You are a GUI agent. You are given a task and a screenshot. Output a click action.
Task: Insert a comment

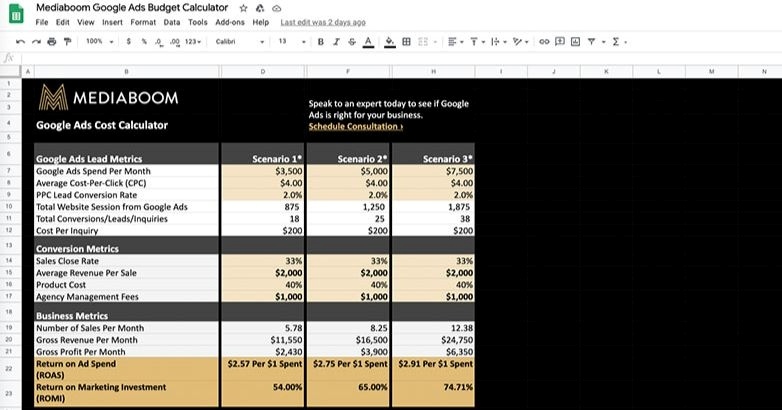560,42
